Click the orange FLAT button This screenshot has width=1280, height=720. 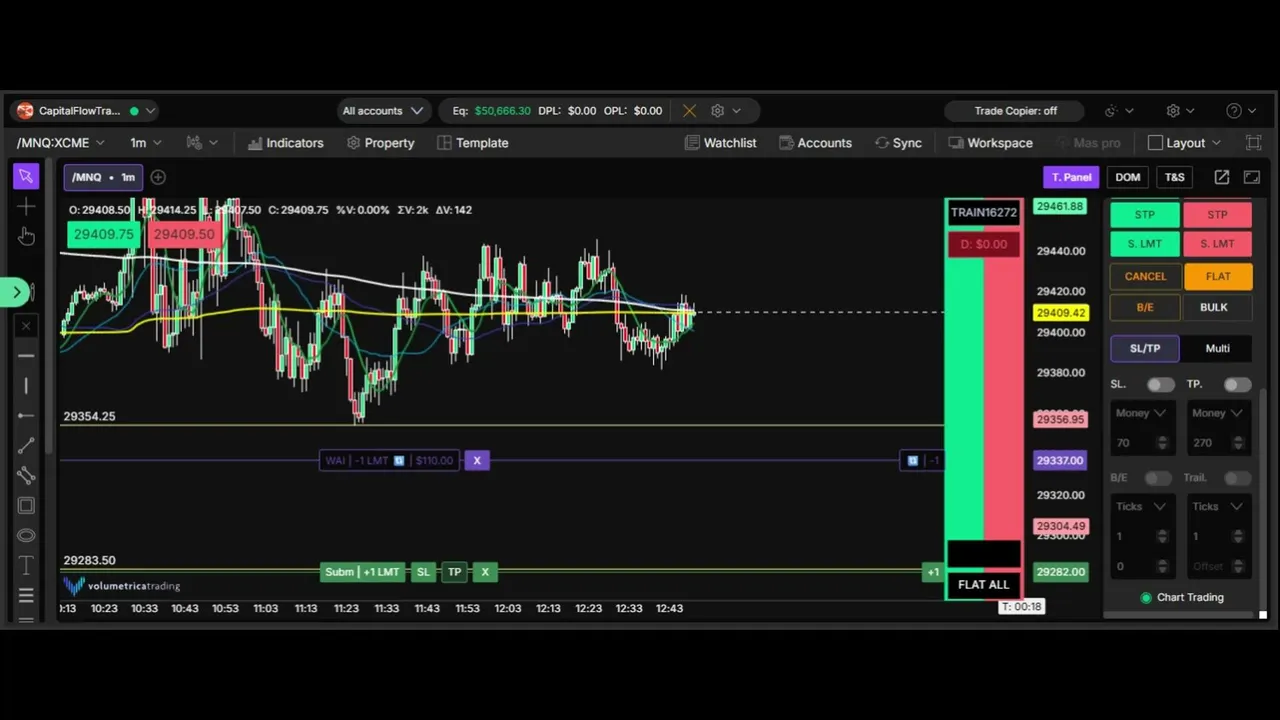pos(1217,276)
